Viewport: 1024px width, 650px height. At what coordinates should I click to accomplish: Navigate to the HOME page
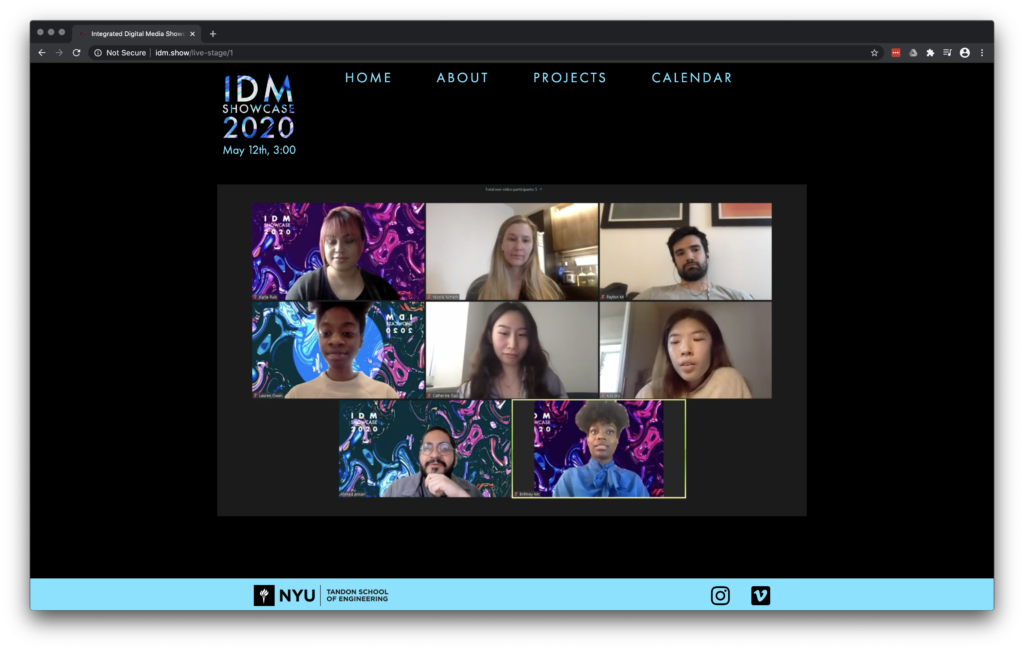[x=368, y=78]
